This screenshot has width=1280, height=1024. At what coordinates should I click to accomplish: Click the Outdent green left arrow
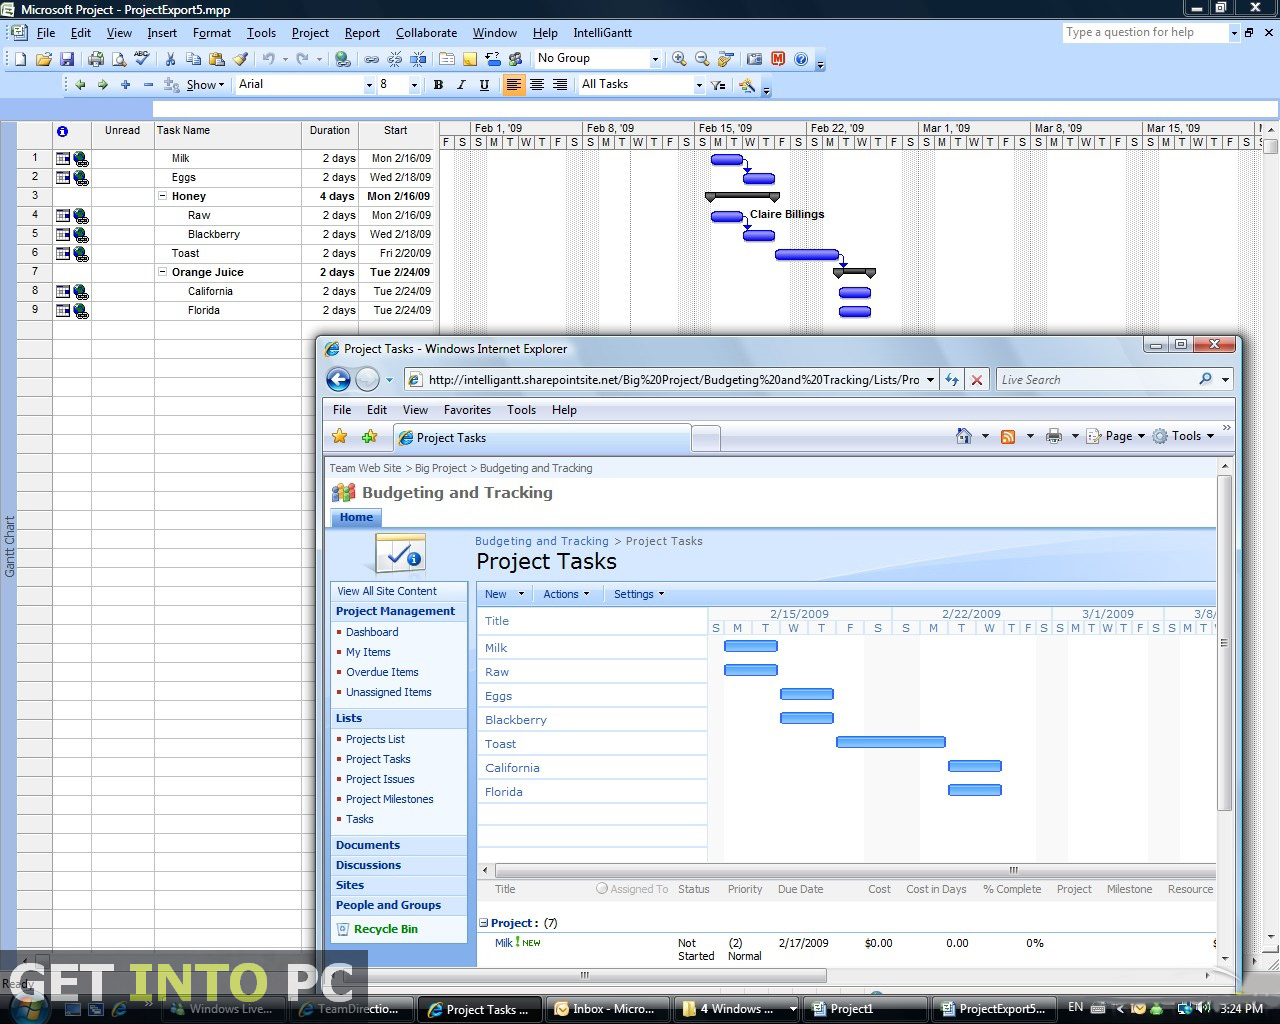click(x=80, y=85)
